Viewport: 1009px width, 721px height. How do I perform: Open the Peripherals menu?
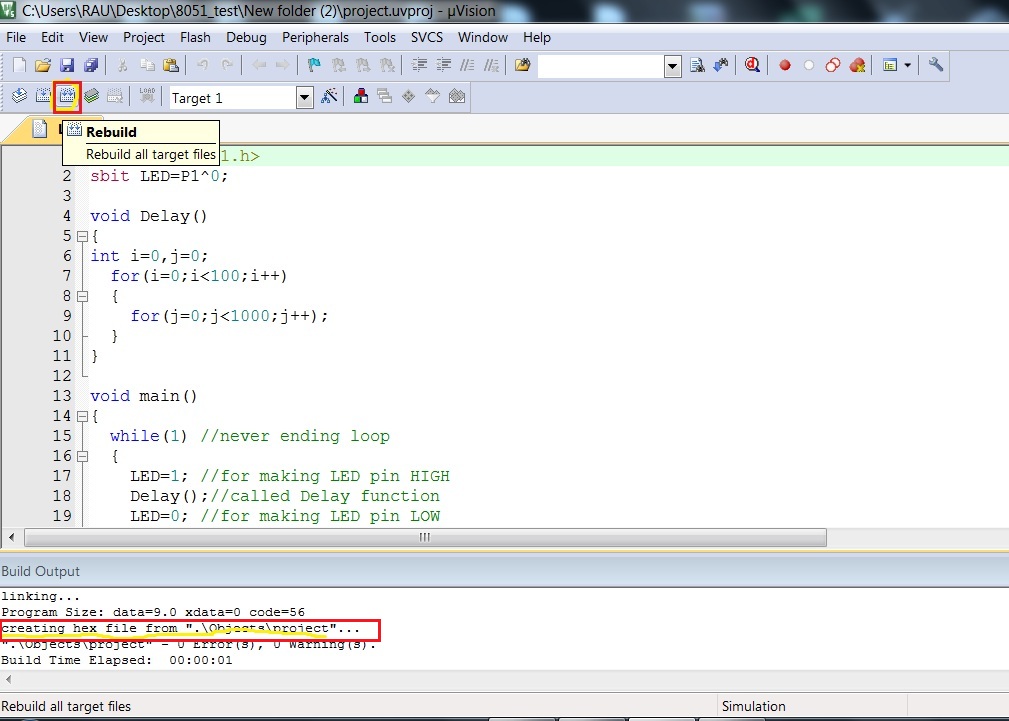pyautogui.click(x=315, y=37)
